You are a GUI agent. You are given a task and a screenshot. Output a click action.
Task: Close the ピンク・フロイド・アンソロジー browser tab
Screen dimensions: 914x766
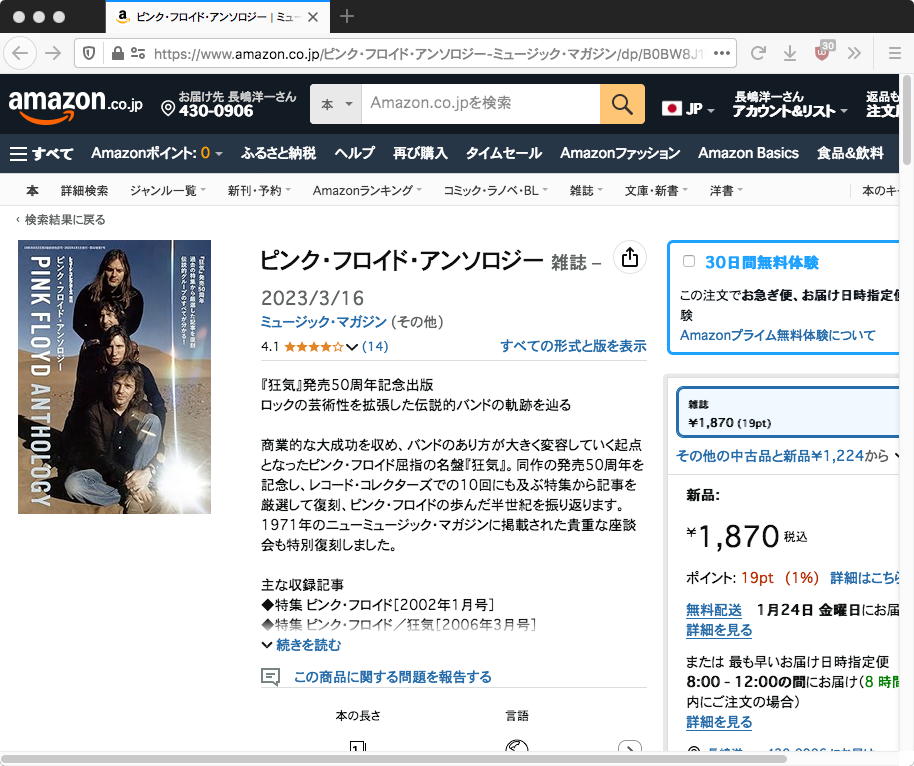[x=313, y=17]
